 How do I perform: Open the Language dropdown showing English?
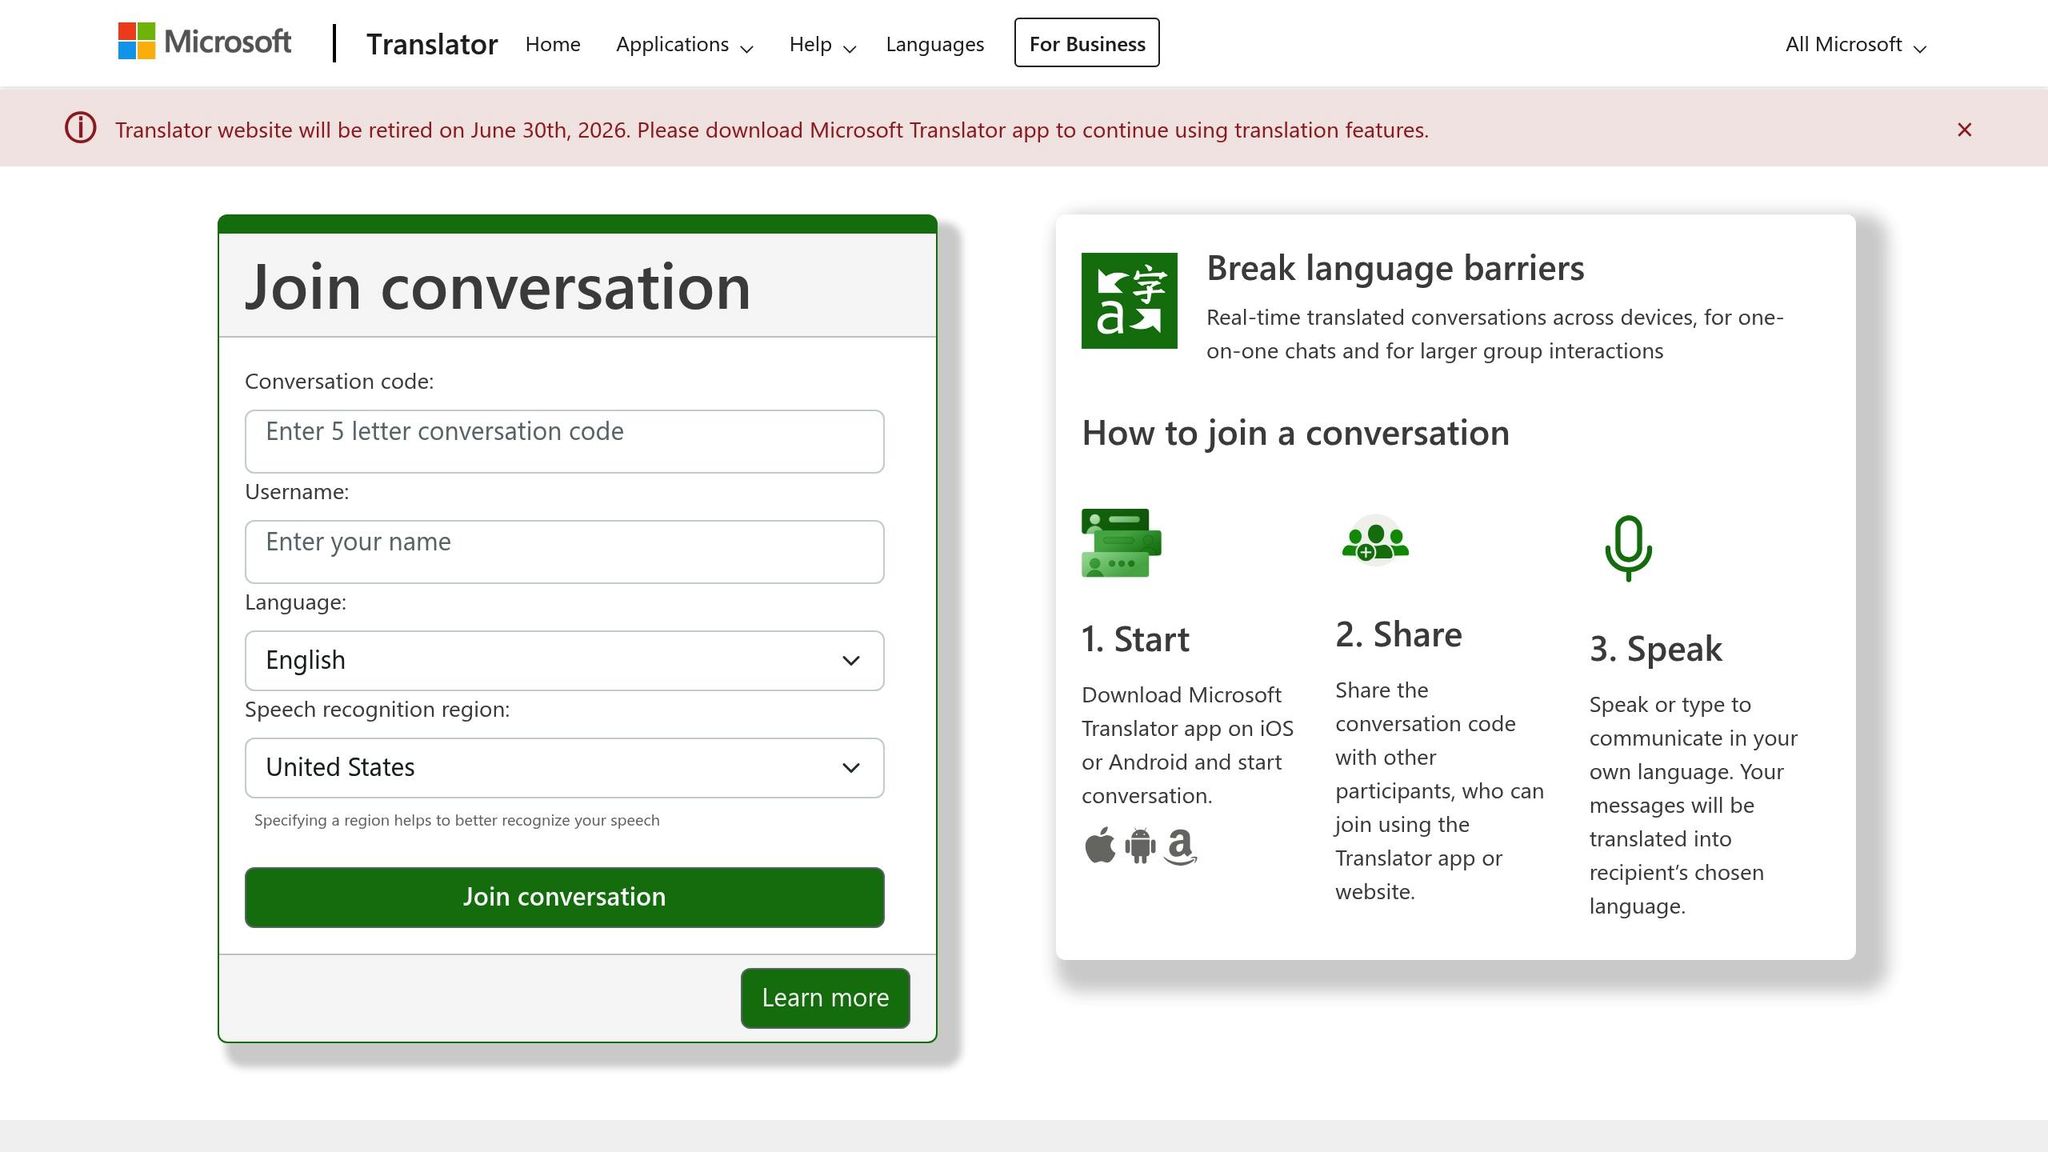(x=563, y=660)
